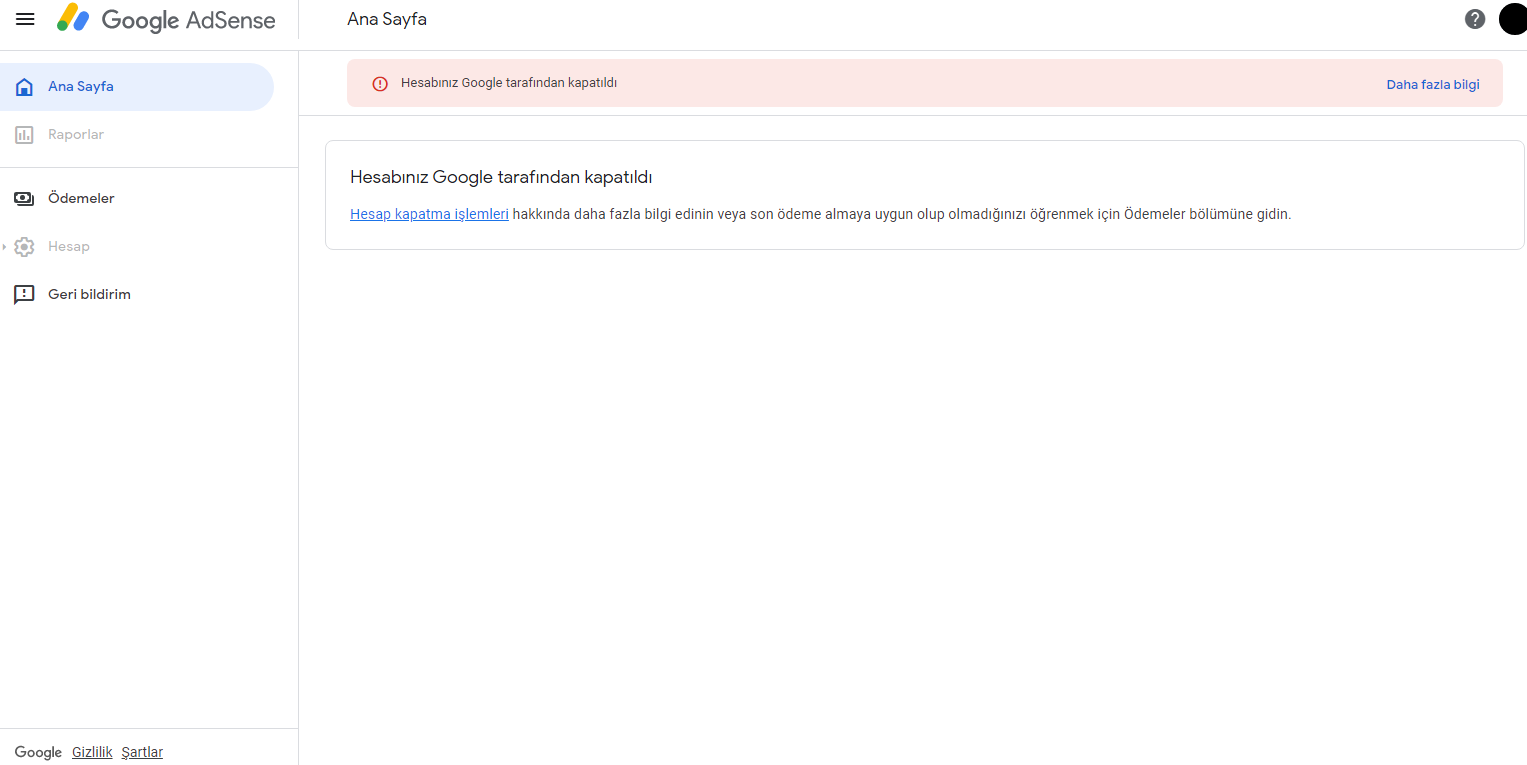The height and width of the screenshot is (765, 1527).
Task: Open the Şartlar footer link
Action: click(x=142, y=752)
